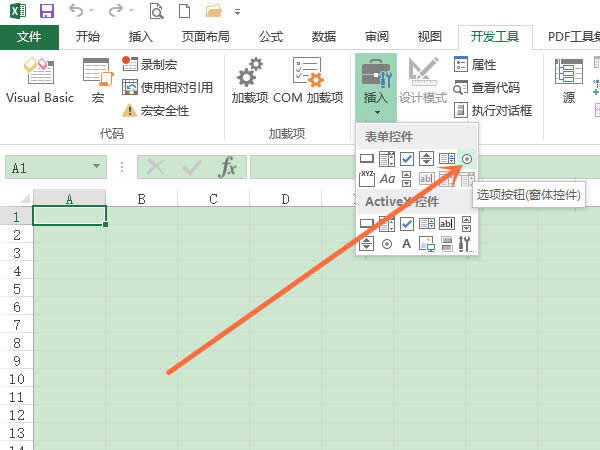Open 宏安全性 settings
Screen dimensions: 600x450
point(156,111)
